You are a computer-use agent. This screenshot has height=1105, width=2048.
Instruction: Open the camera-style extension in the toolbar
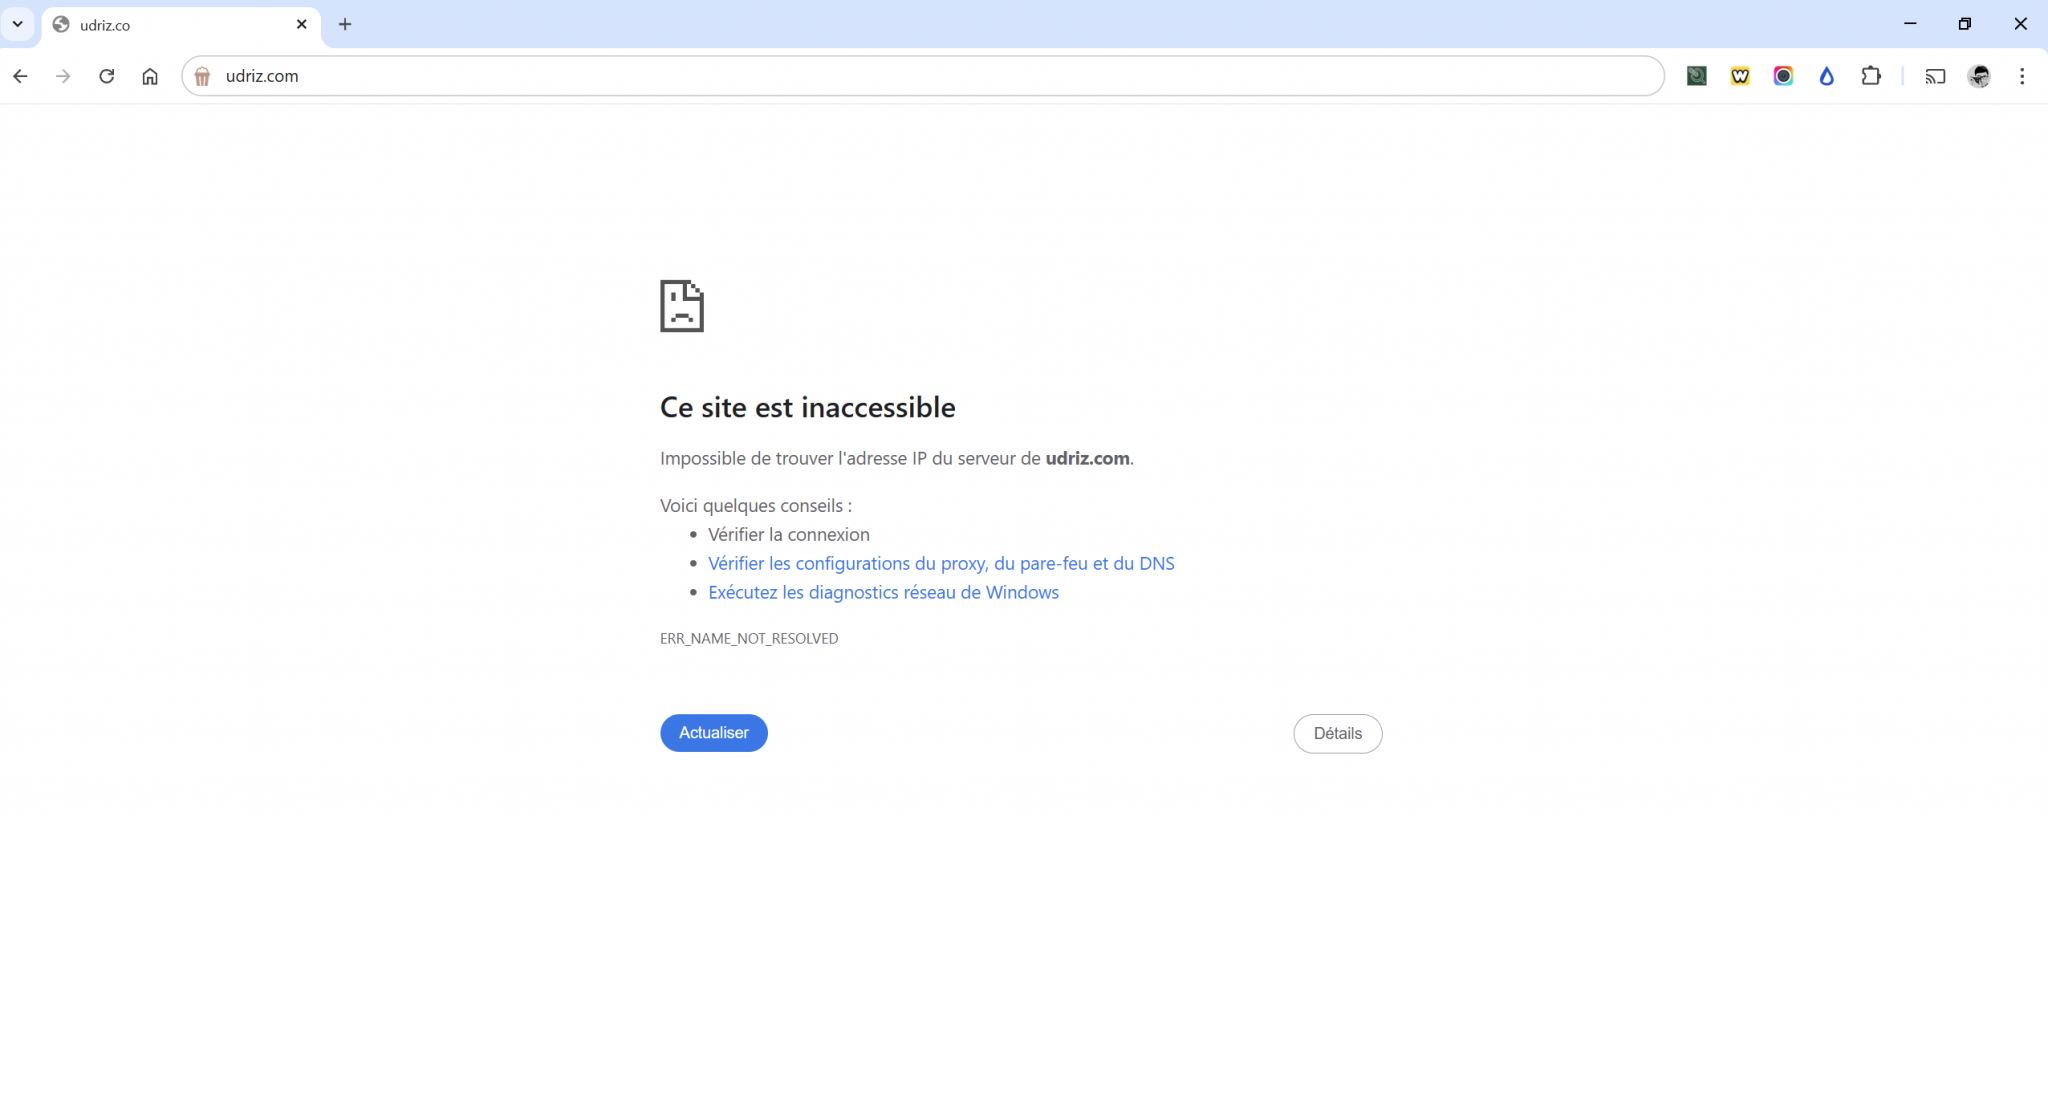[x=1784, y=75]
